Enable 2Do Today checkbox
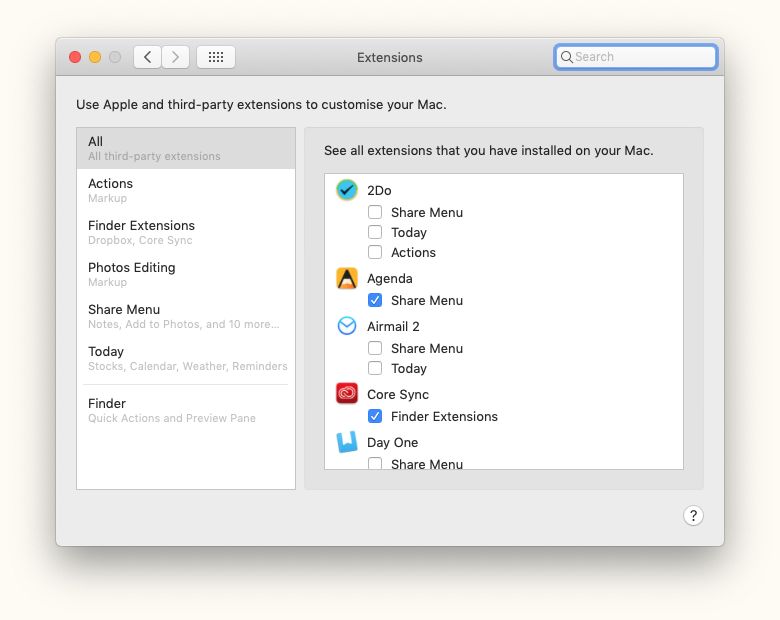The image size is (780, 620). 375,232
